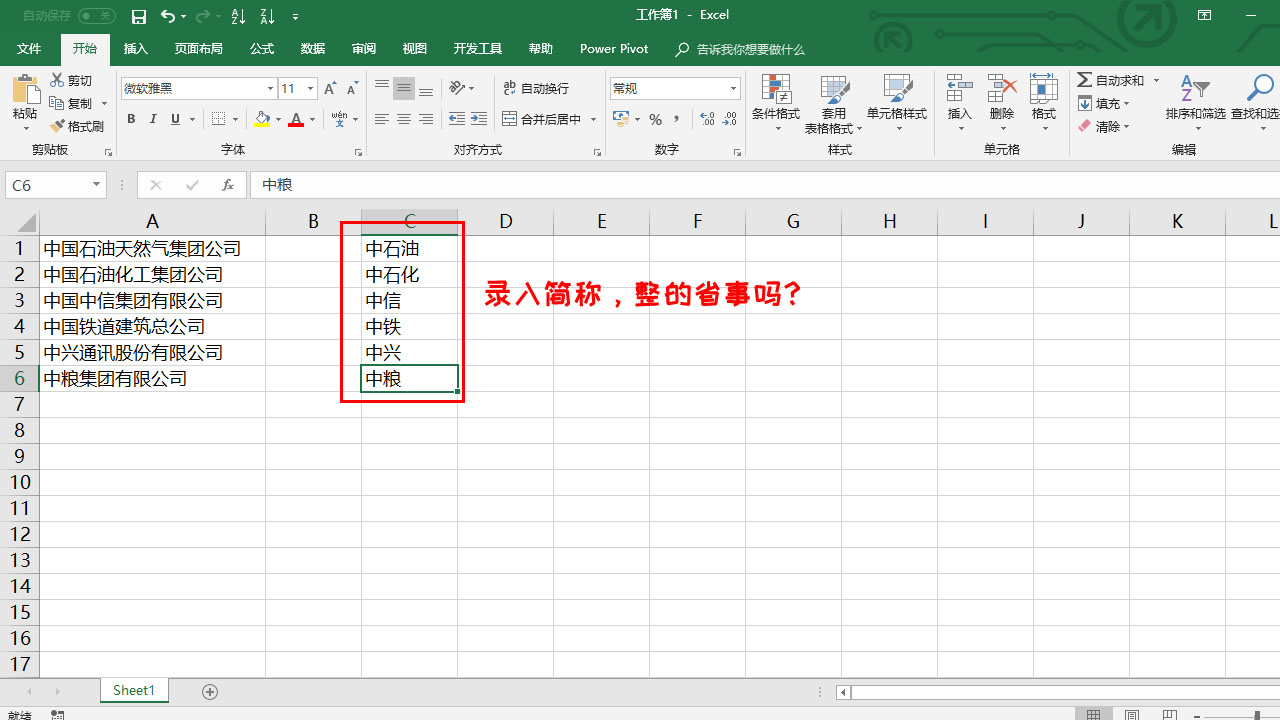Image resolution: width=1280 pixels, height=720 pixels.
Task: Apply percent style
Action: coord(655,119)
